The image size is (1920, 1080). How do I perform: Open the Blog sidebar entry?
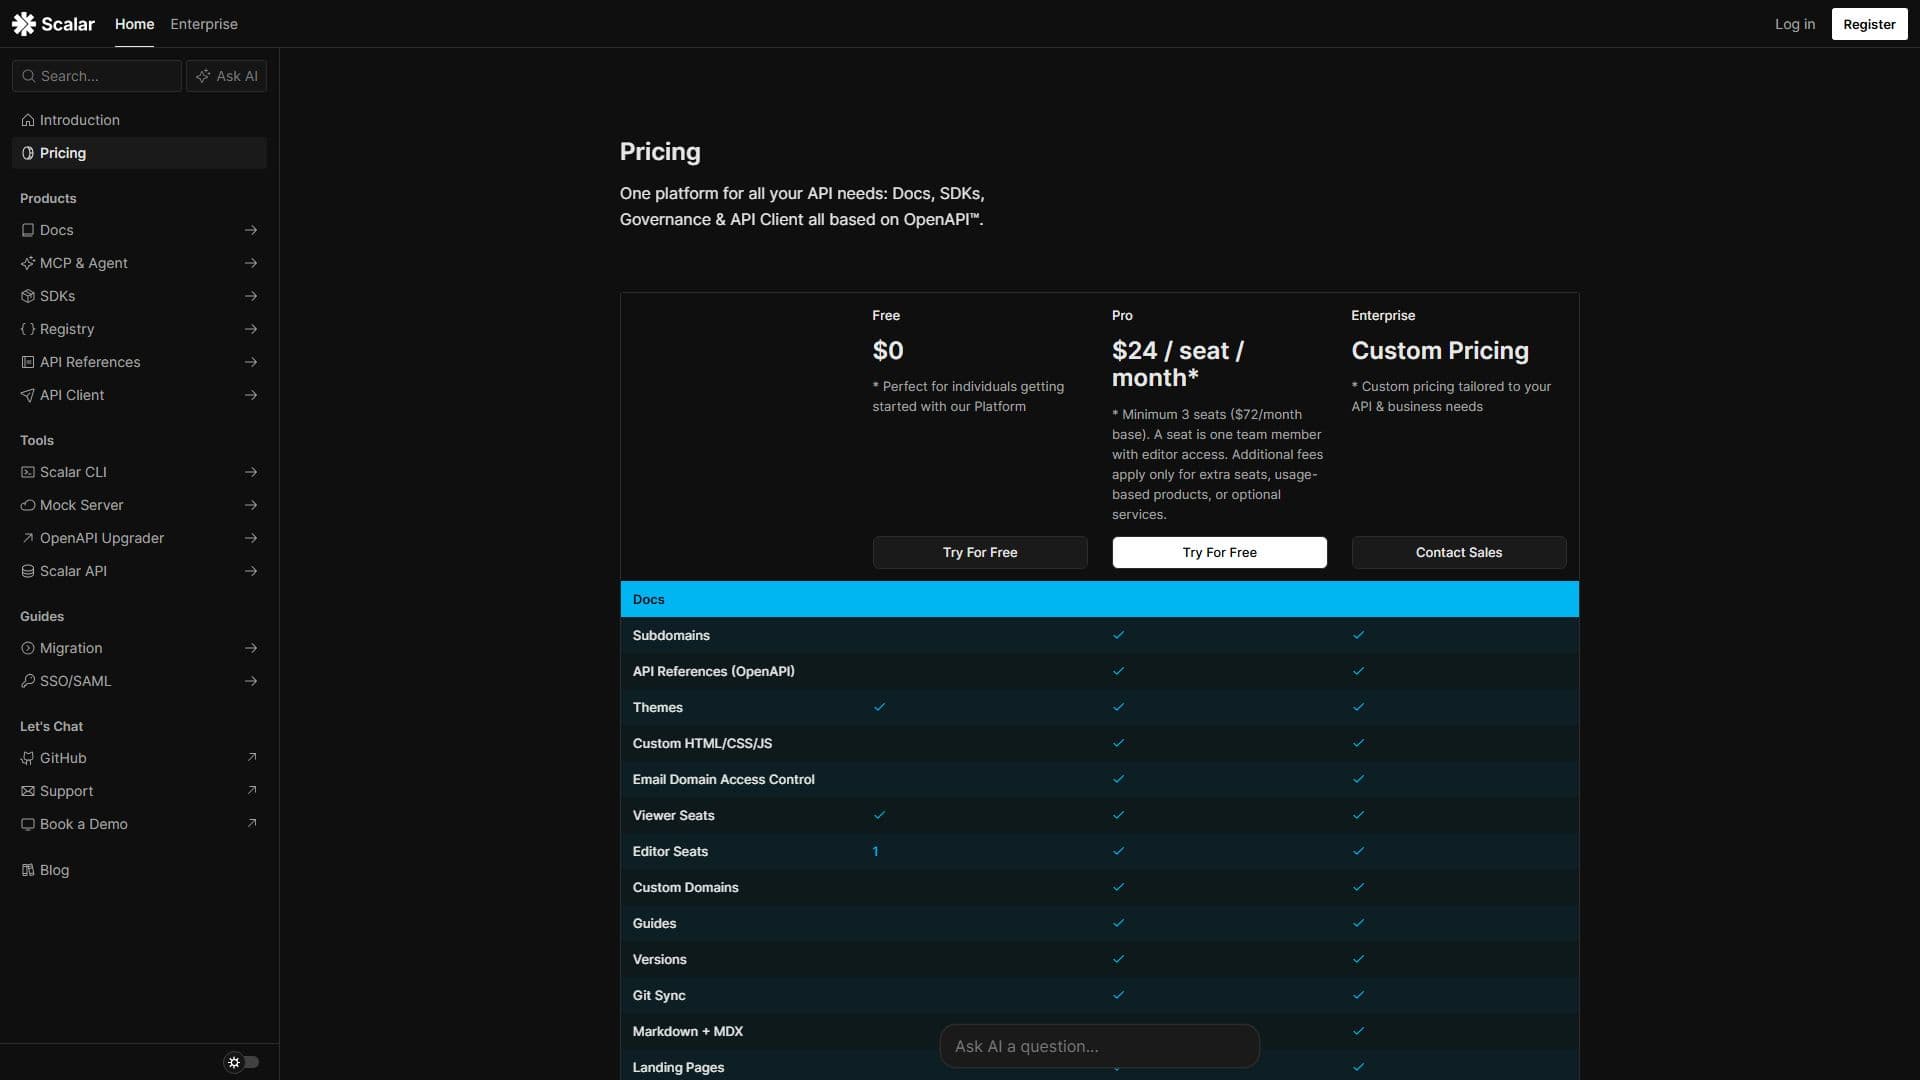coord(139,870)
